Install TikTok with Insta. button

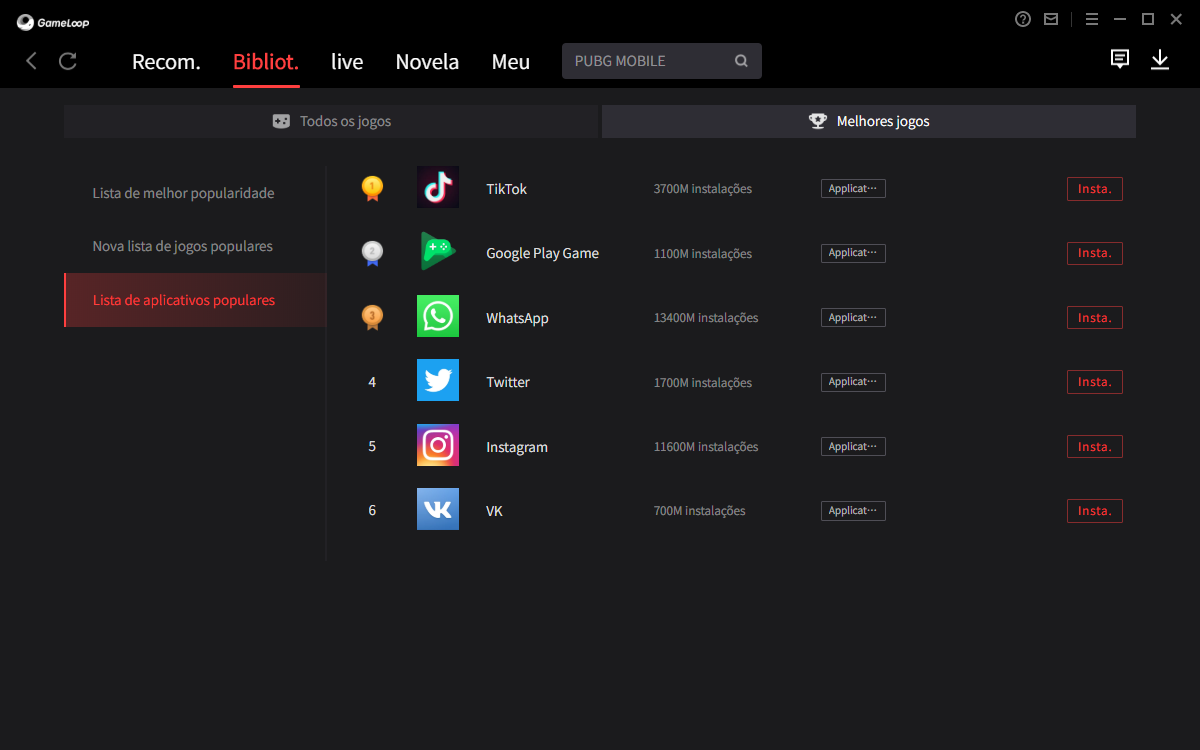point(1095,189)
